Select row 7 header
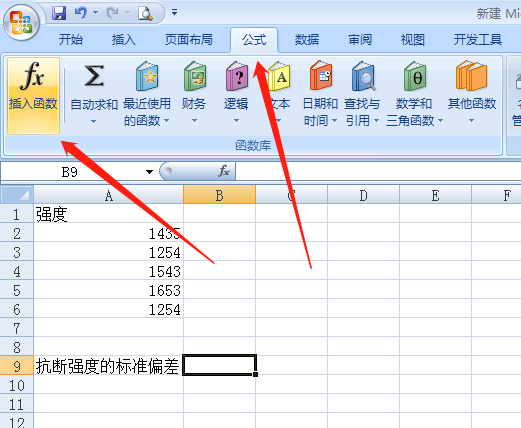 click(17, 328)
